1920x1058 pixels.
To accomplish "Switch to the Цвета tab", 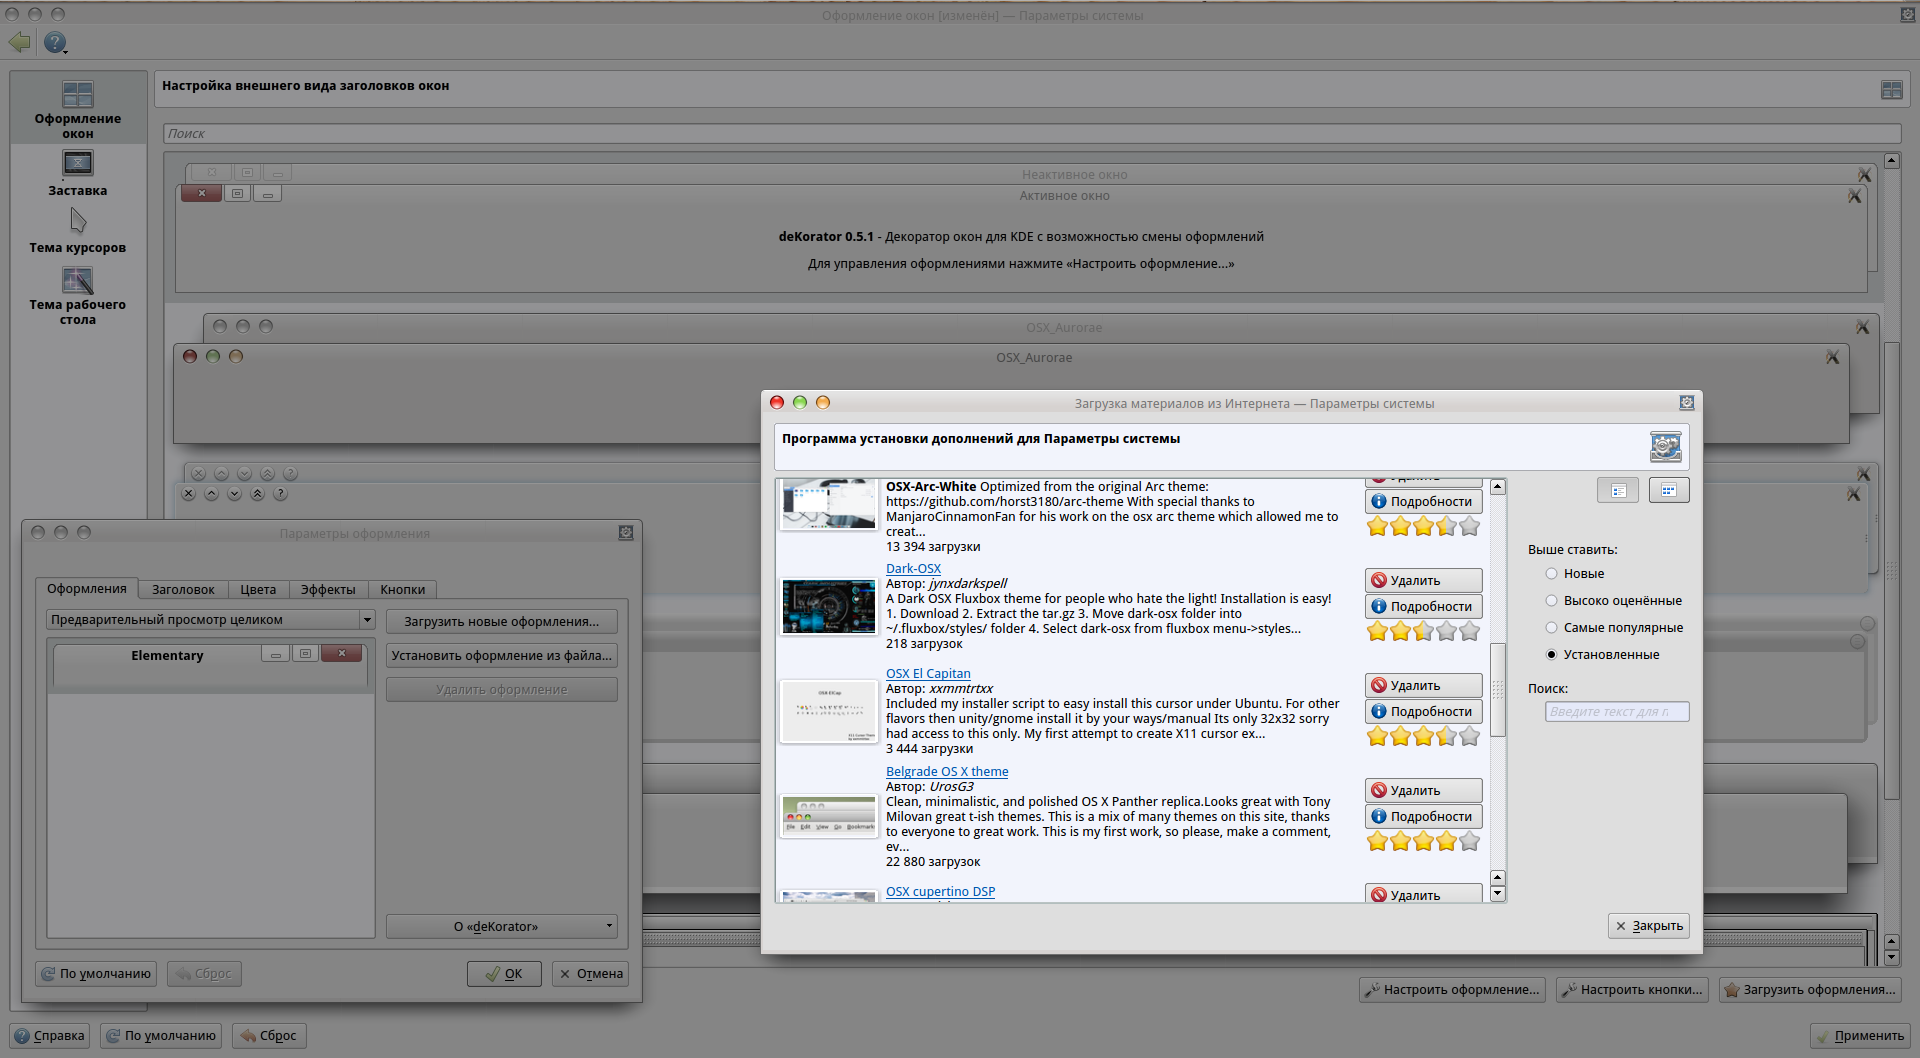I will [x=258, y=590].
